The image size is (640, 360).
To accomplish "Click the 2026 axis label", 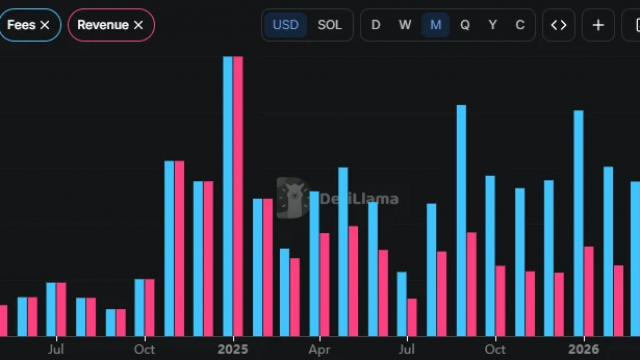I will 584,349.
